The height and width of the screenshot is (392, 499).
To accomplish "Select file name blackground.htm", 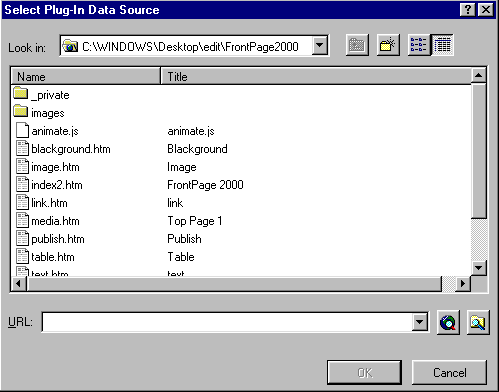I will click(71, 149).
